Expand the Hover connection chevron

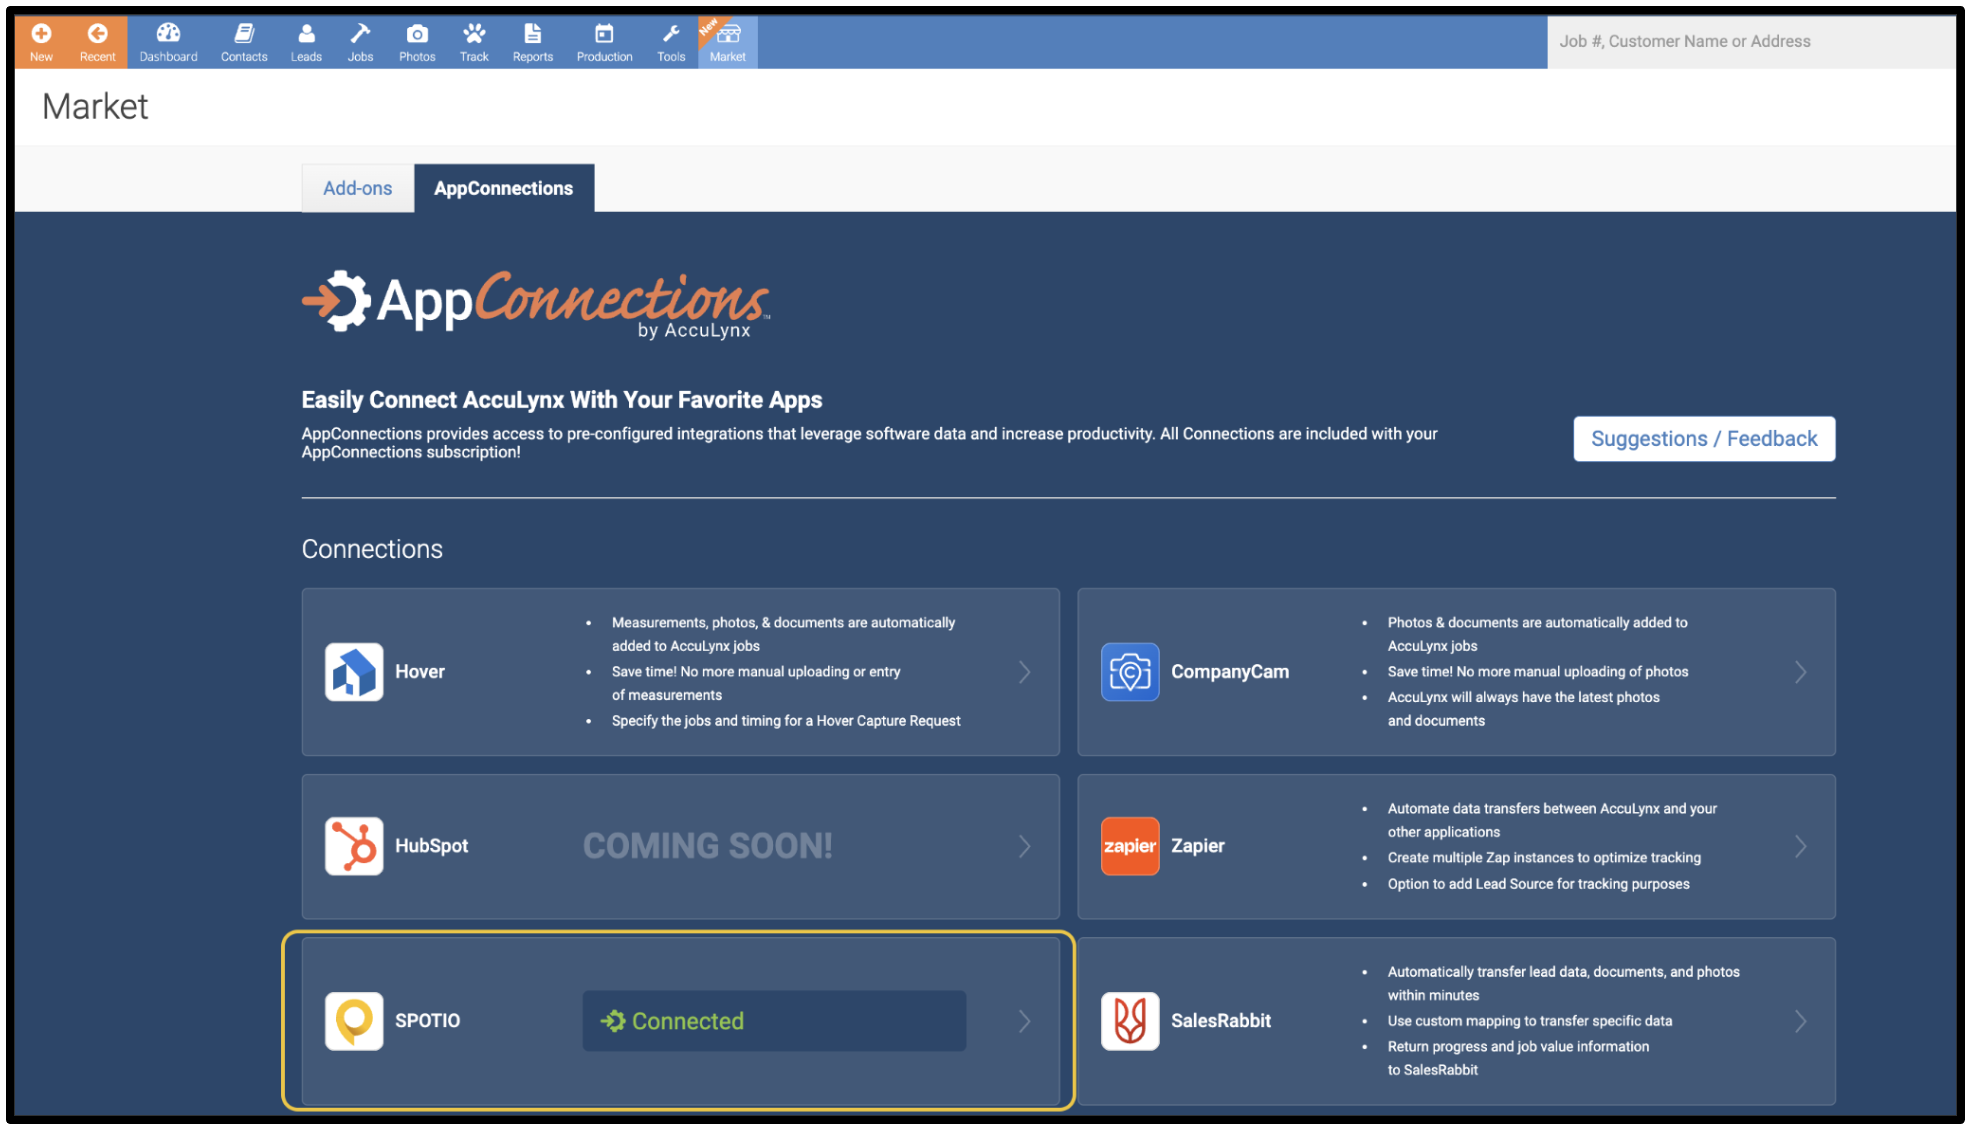(x=1026, y=673)
